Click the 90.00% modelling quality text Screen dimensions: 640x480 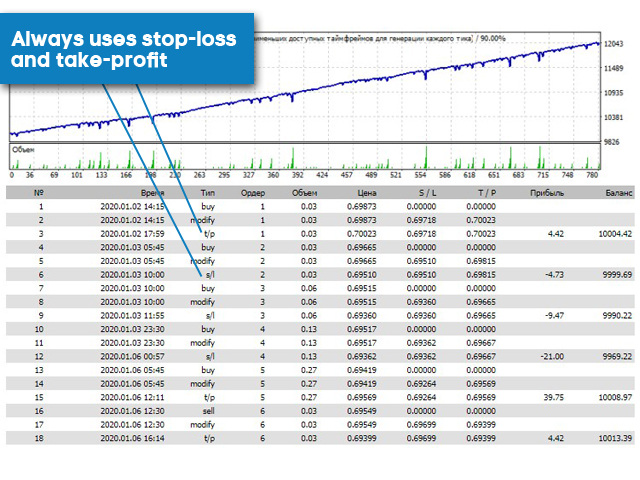pyautogui.click(x=493, y=38)
